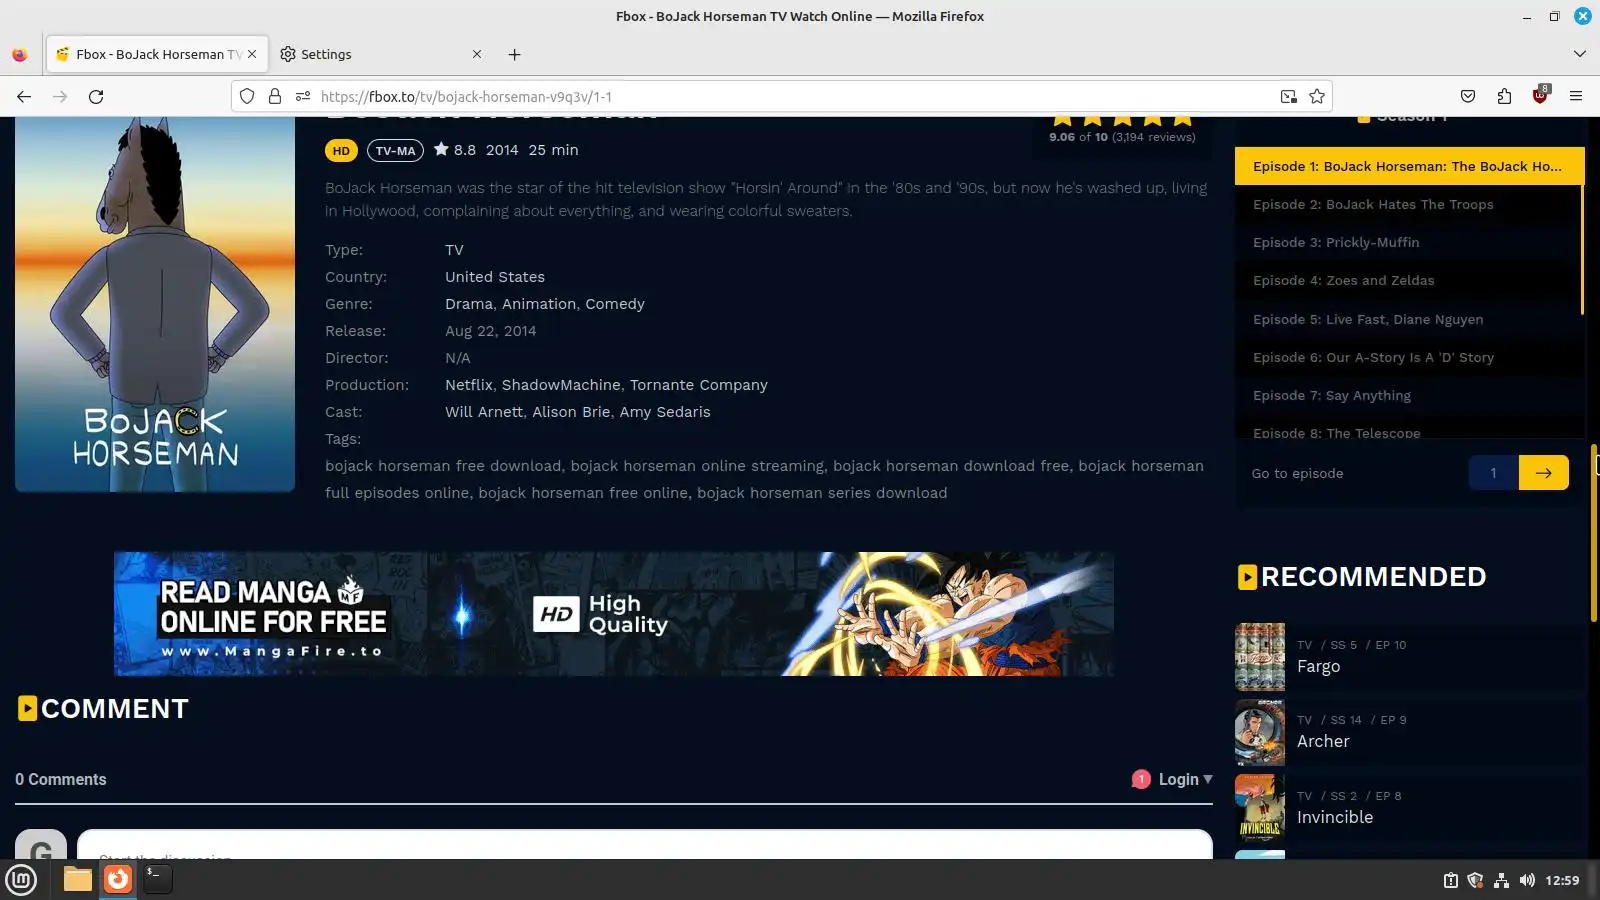Save page to Pocket

1468,96
